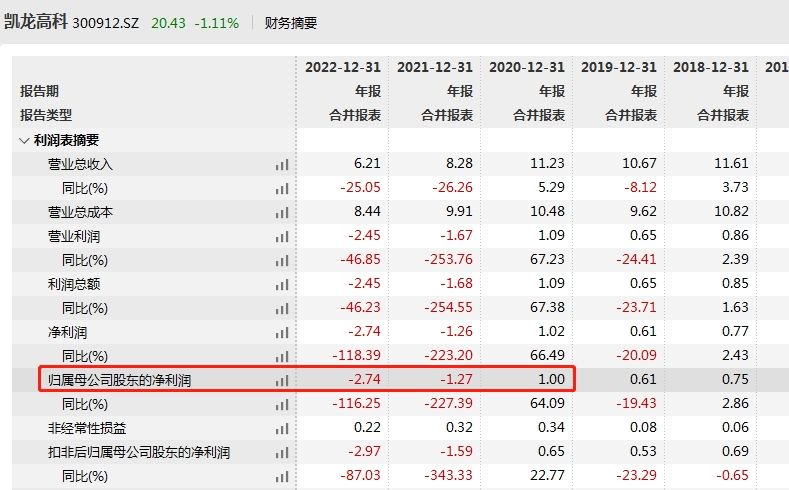Image resolution: width=789 pixels, height=490 pixels.
Task: Click the -87.03 growth cell
Action: 360,475
